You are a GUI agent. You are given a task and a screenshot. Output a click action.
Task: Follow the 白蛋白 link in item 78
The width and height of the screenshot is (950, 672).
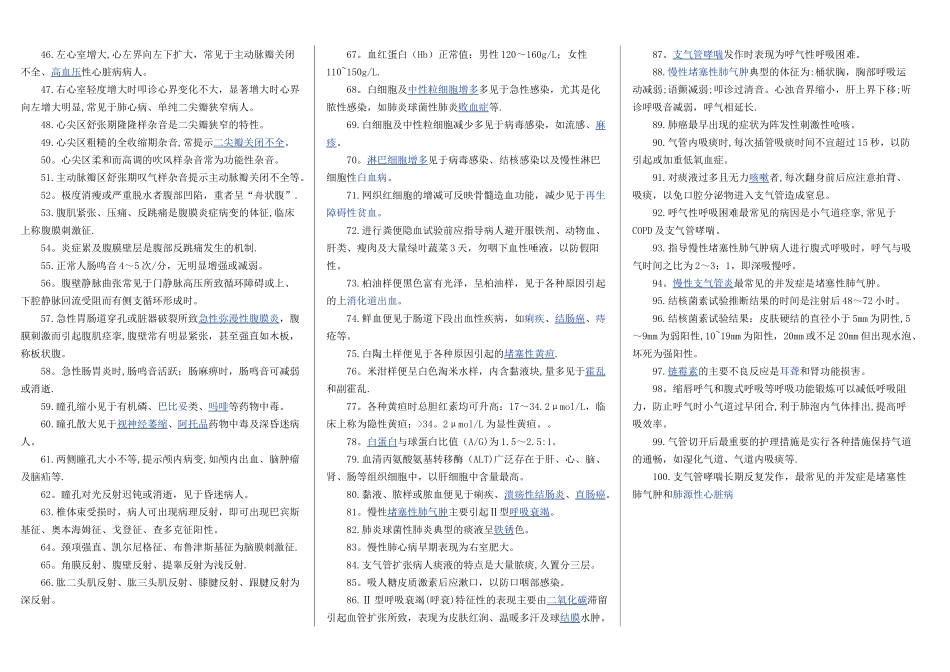(382, 442)
